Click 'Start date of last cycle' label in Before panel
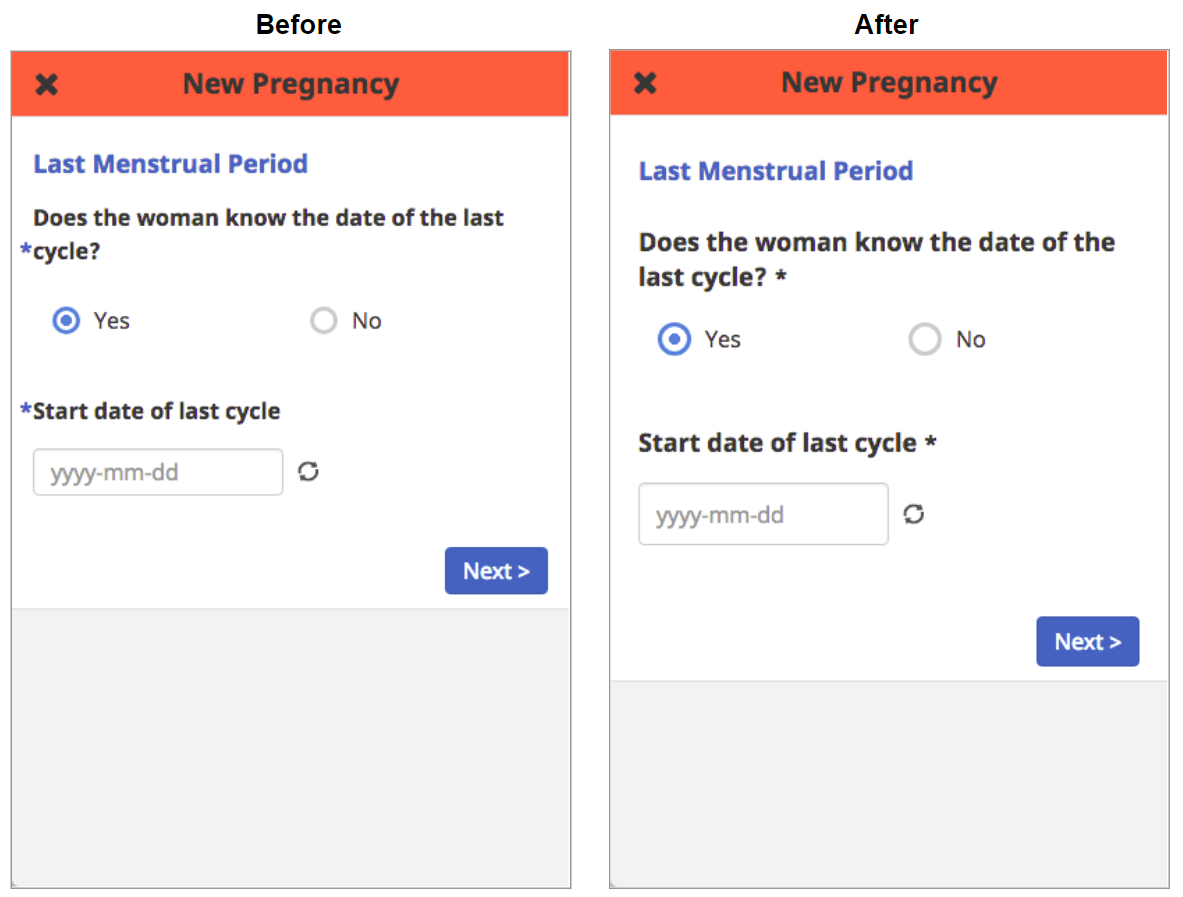 [156, 411]
